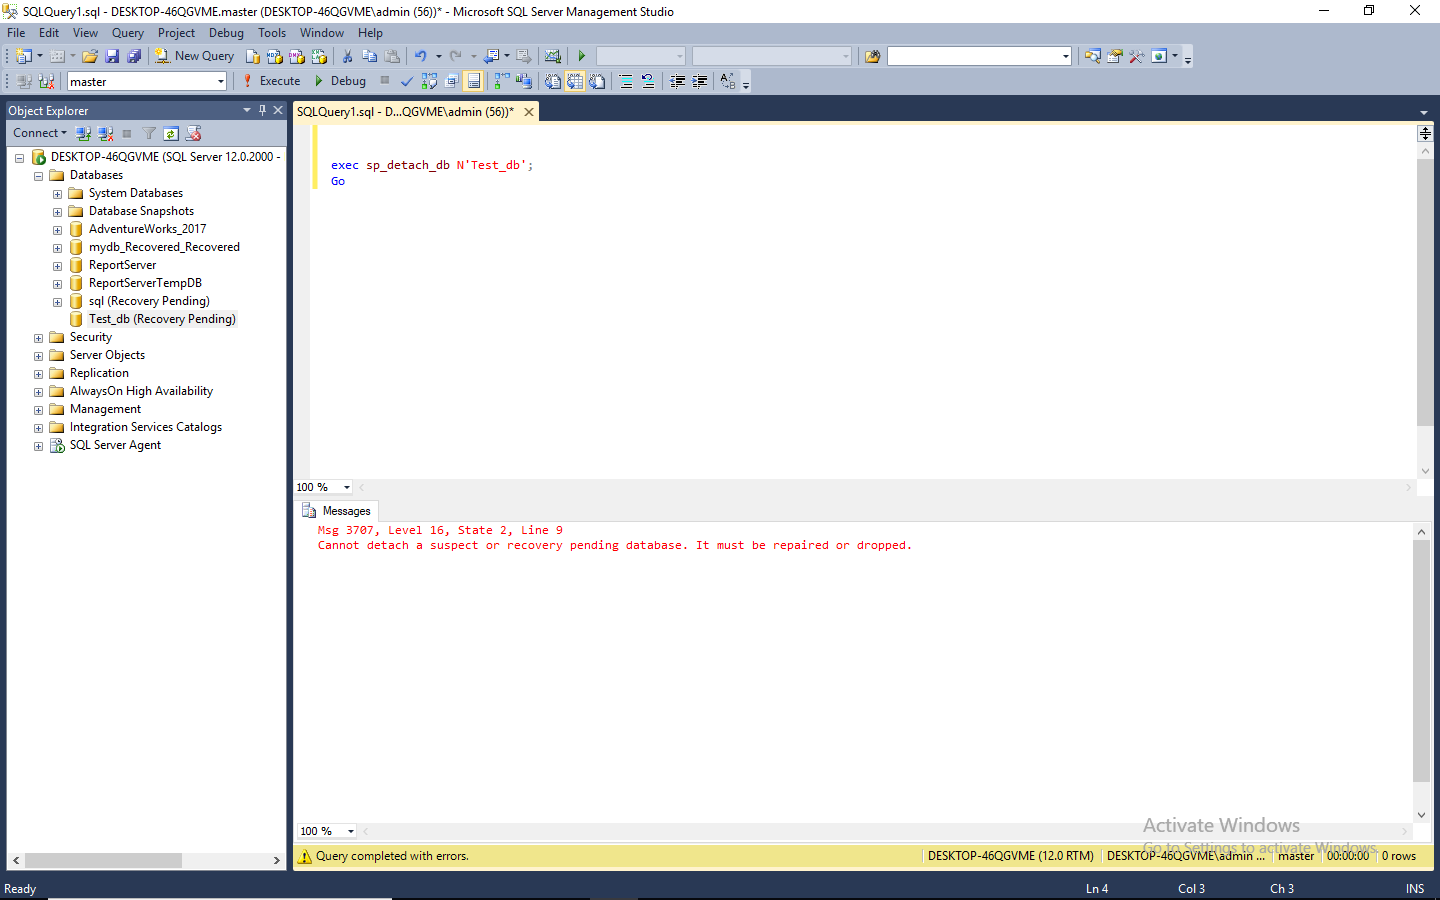Select Results to Text mode

(553, 81)
